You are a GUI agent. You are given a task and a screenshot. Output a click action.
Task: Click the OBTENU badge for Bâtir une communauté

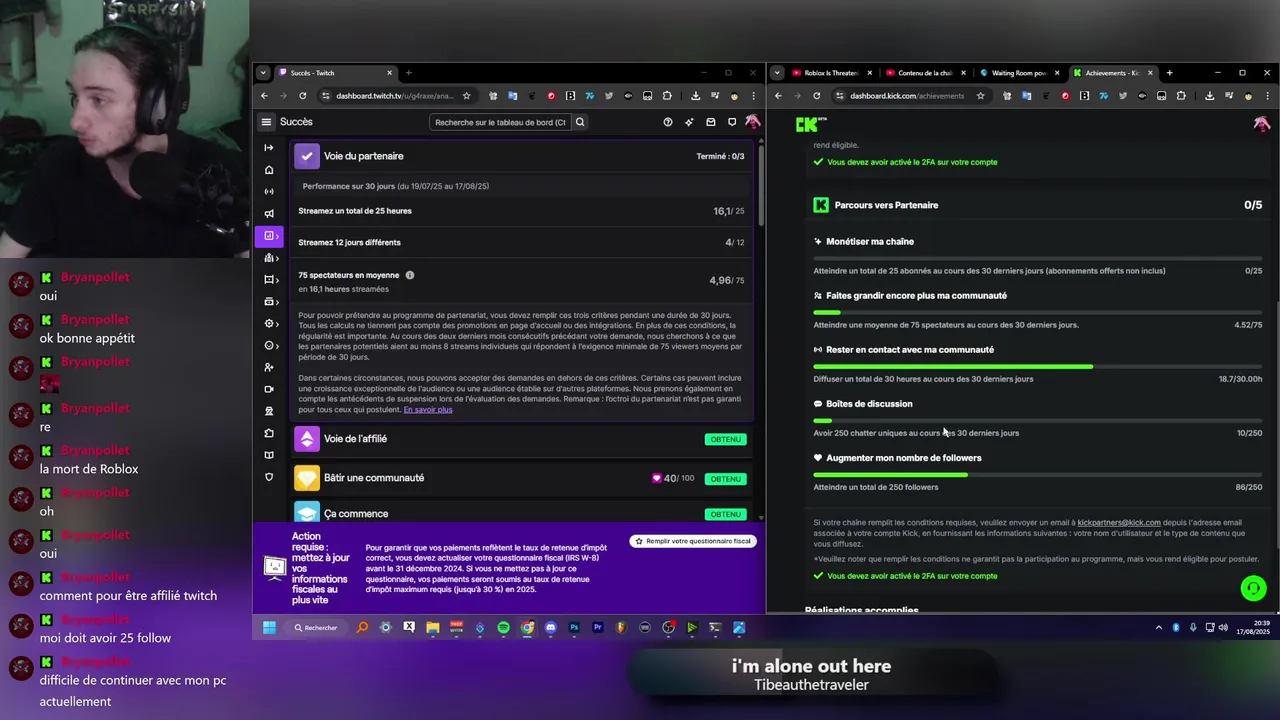[x=725, y=478]
